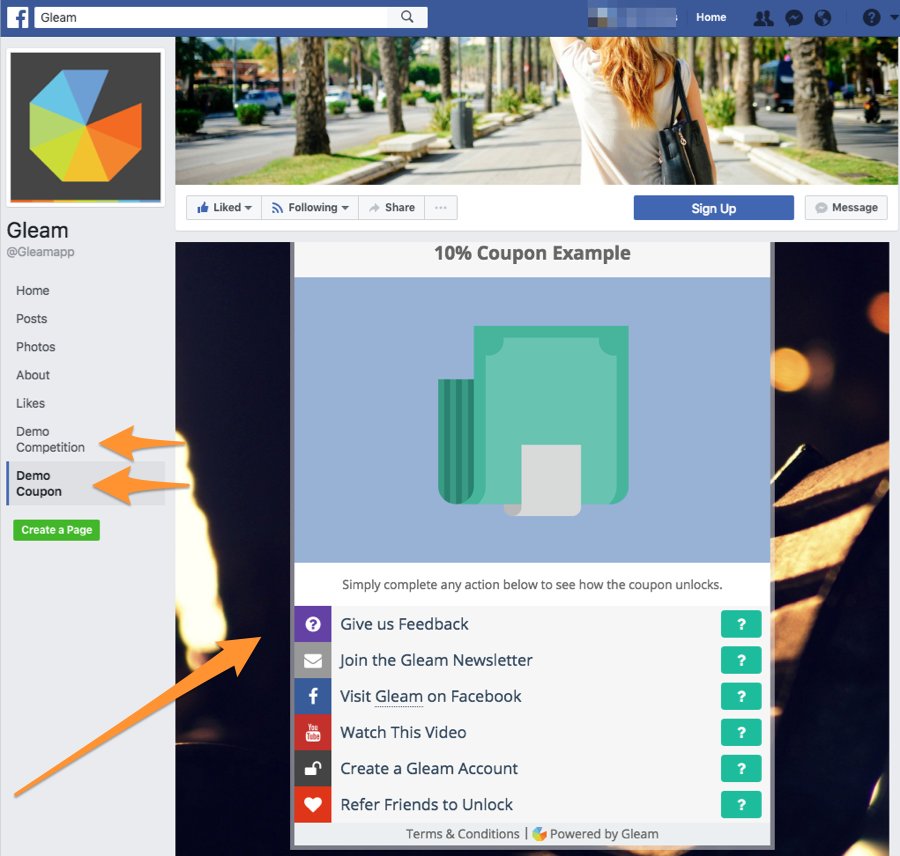Click green help button for Visit Gleam on Facebook

click(741, 696)
